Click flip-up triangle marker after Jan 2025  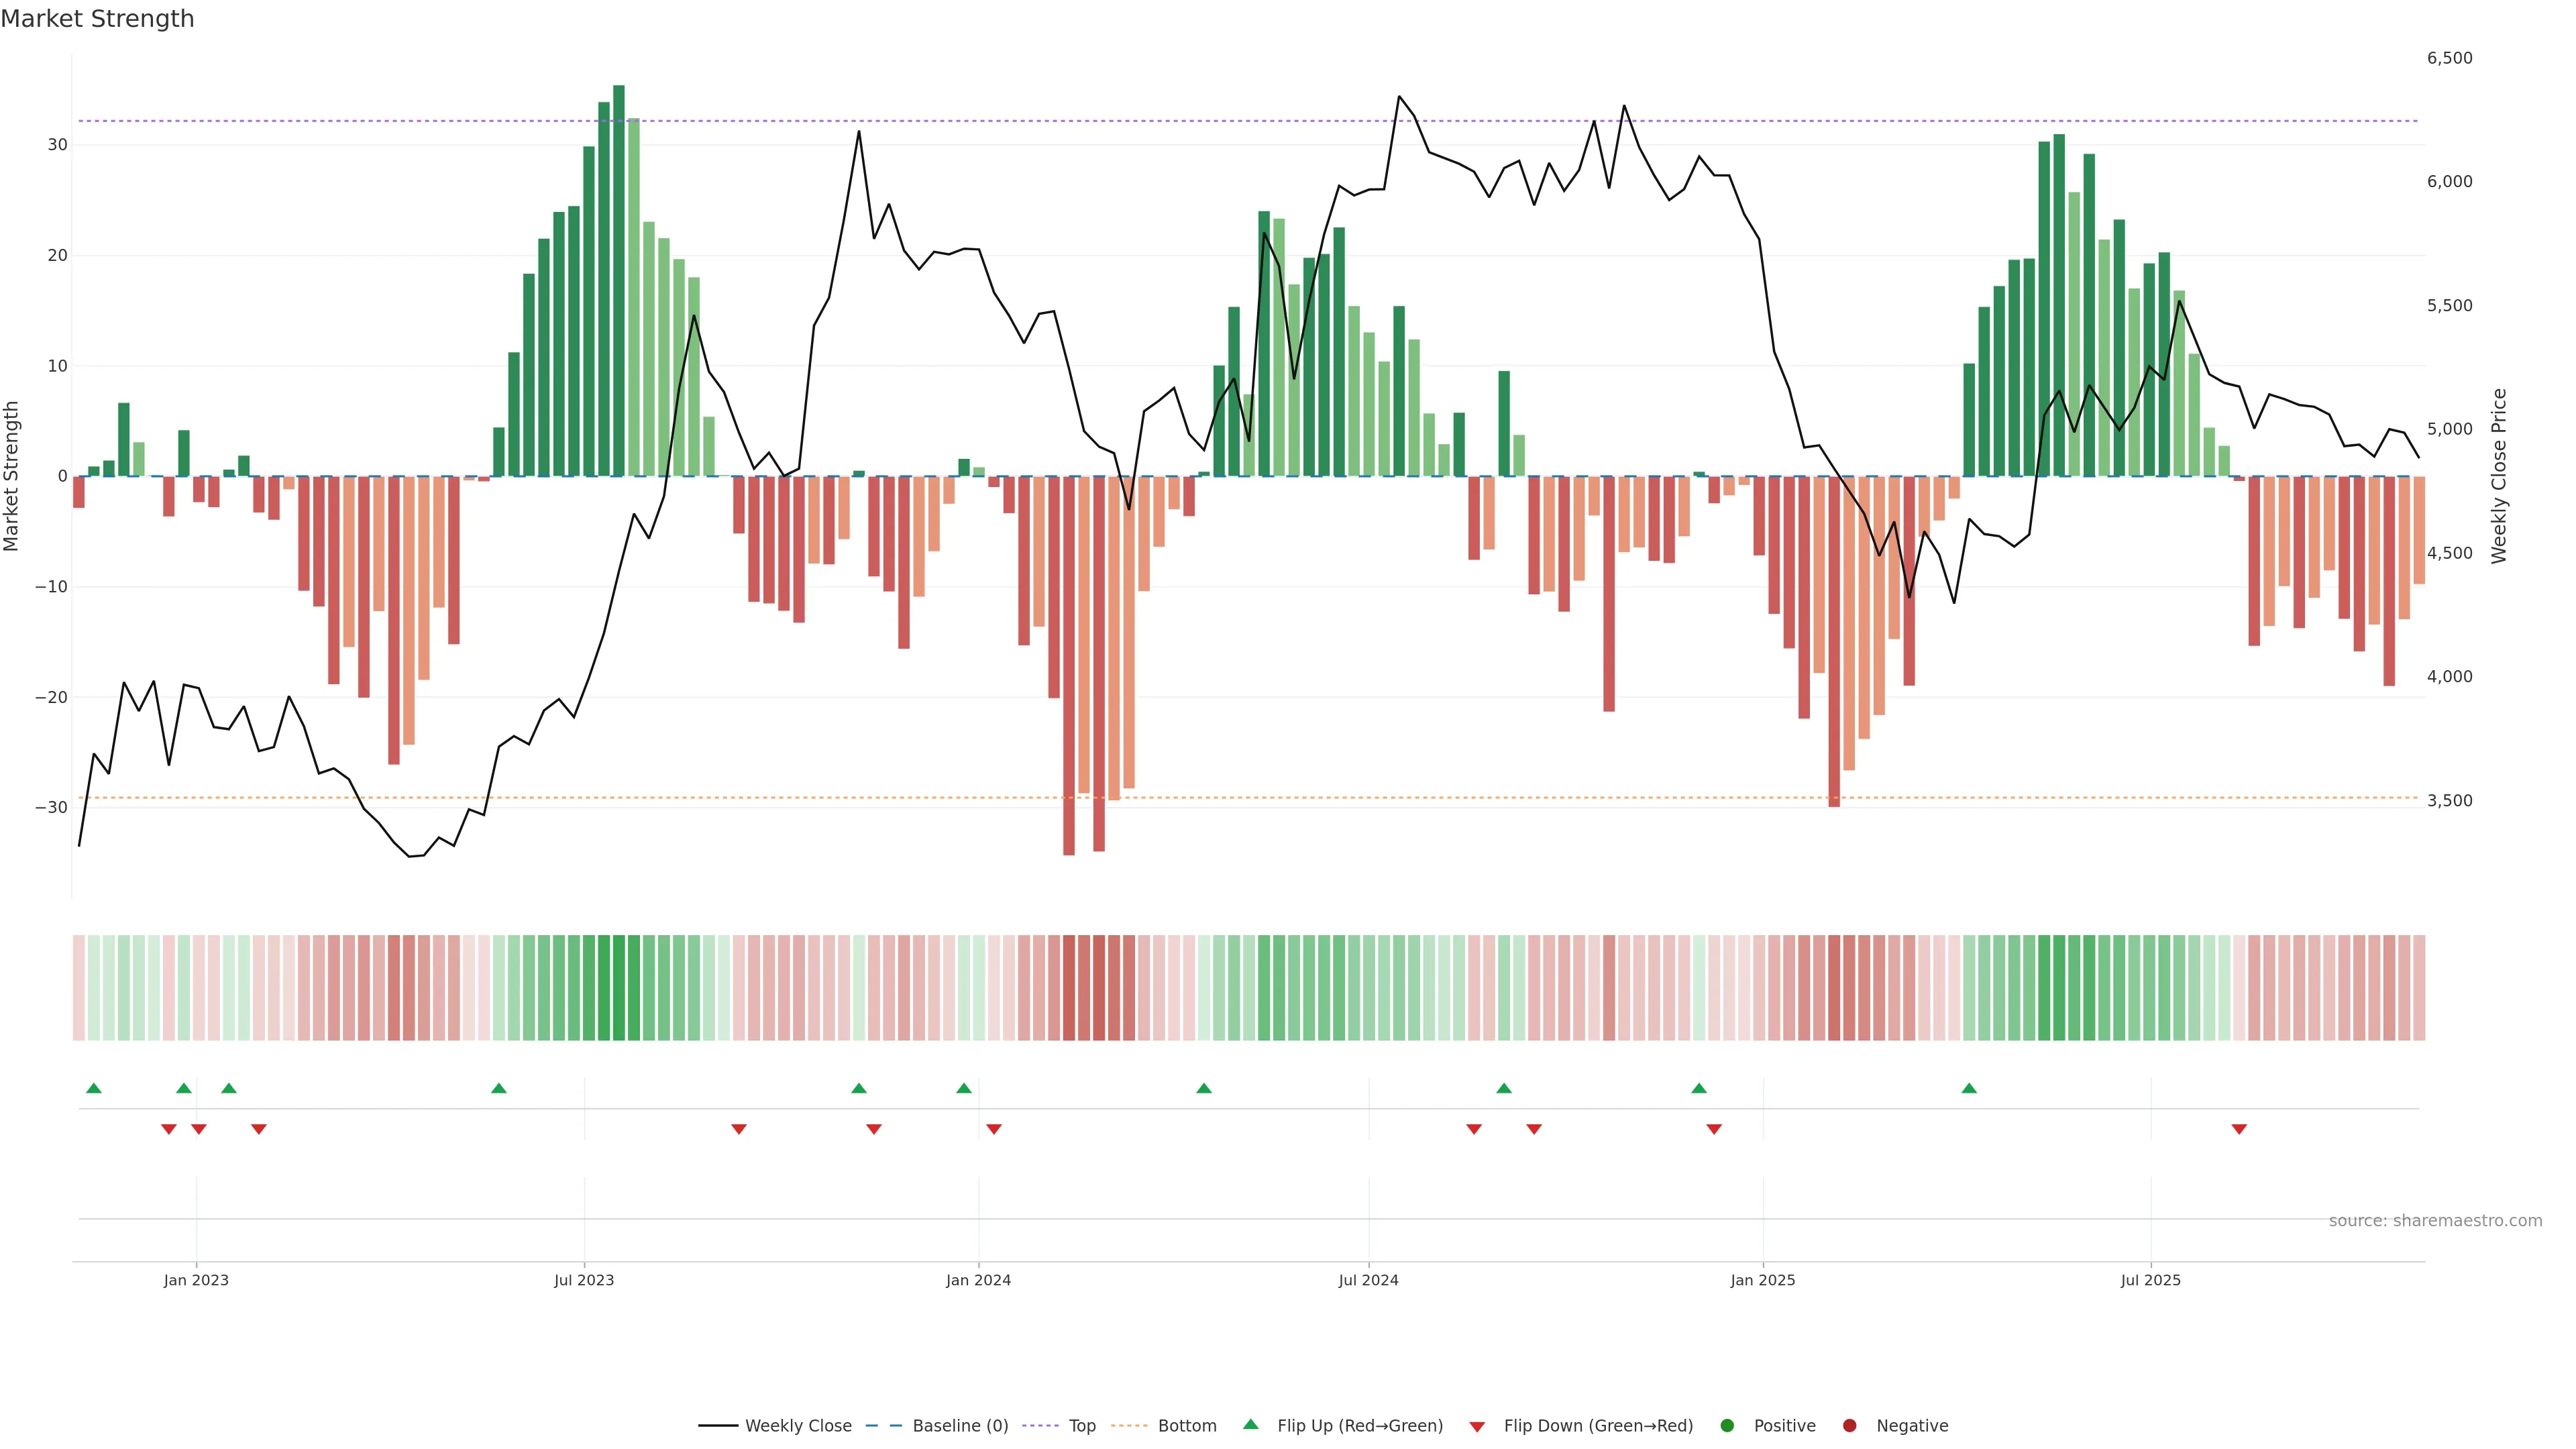[x=1969, y=1088]
